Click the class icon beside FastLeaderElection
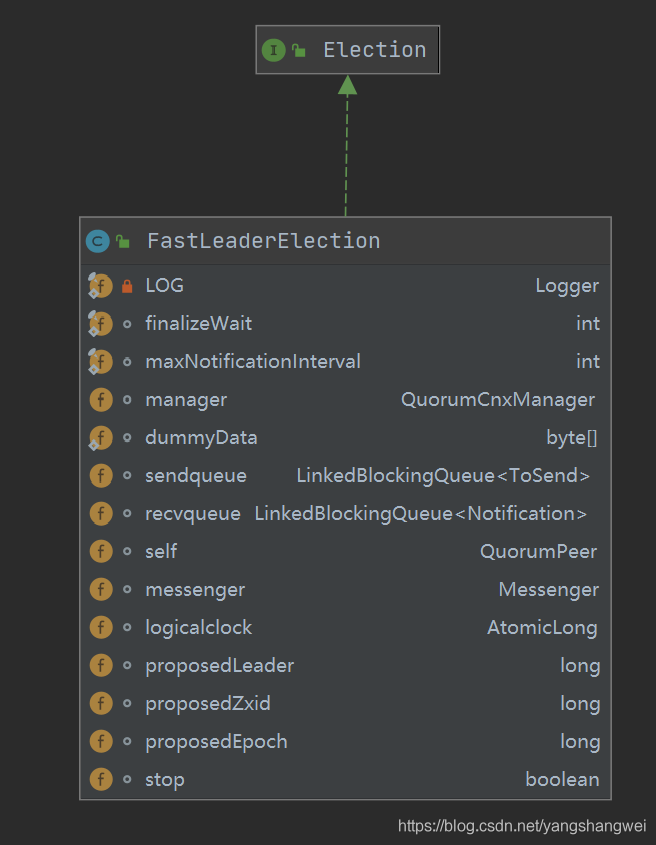Image resolution: width=656 pixels, height=845 pixels. [98, 240]
